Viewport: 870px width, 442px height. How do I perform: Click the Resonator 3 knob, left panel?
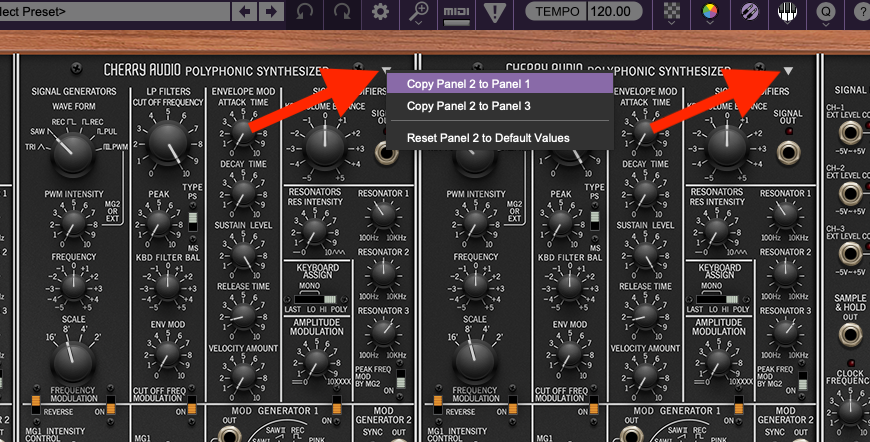click(383, 333)
